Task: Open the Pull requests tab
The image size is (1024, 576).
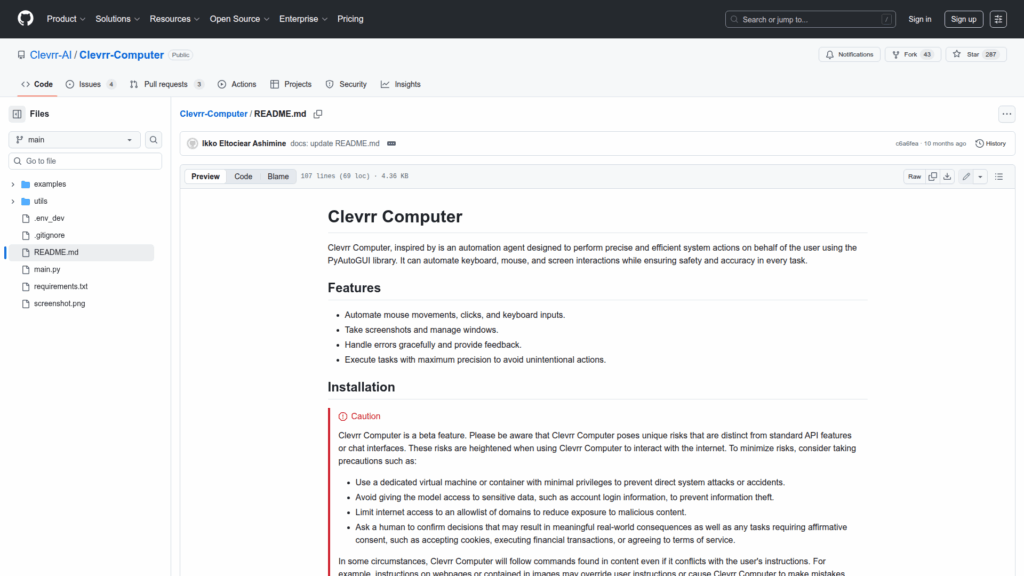Action: pos(167,84)
